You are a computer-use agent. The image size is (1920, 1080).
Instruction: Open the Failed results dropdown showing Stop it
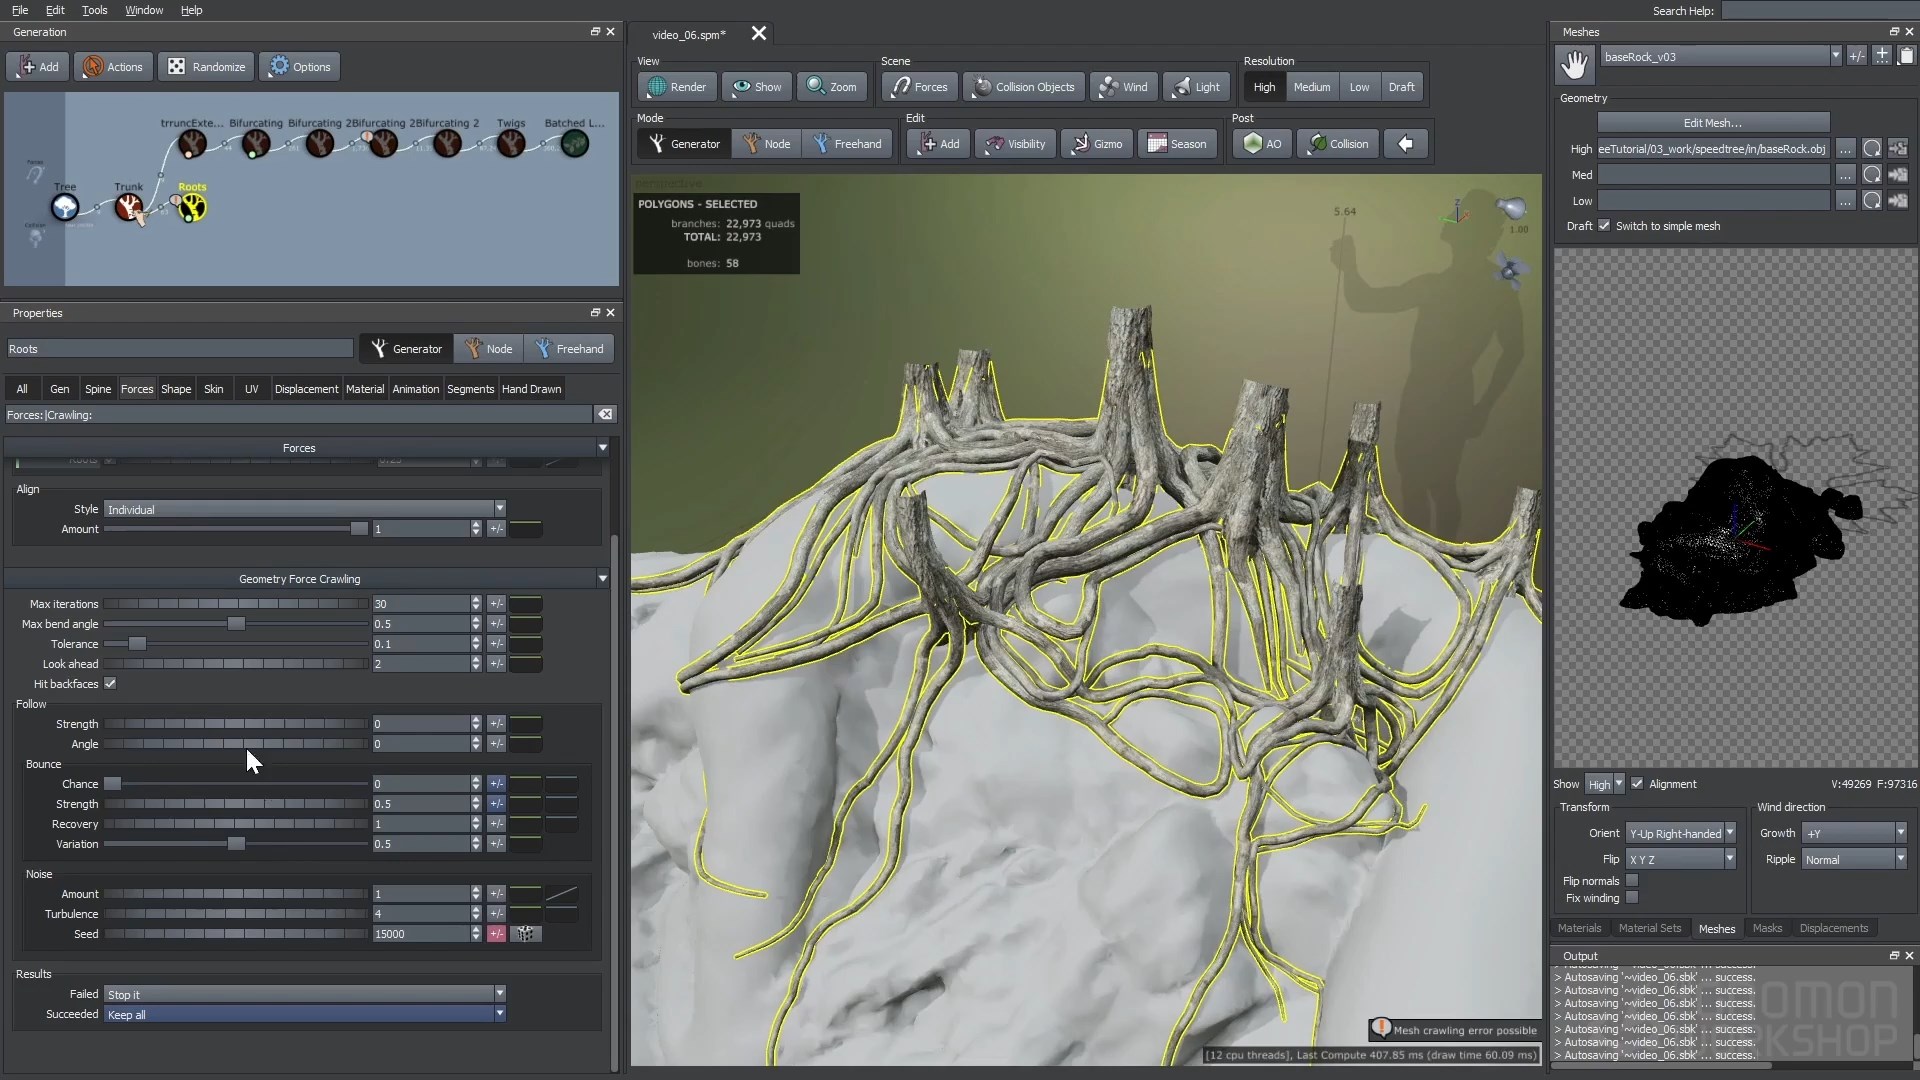[499, 993]
